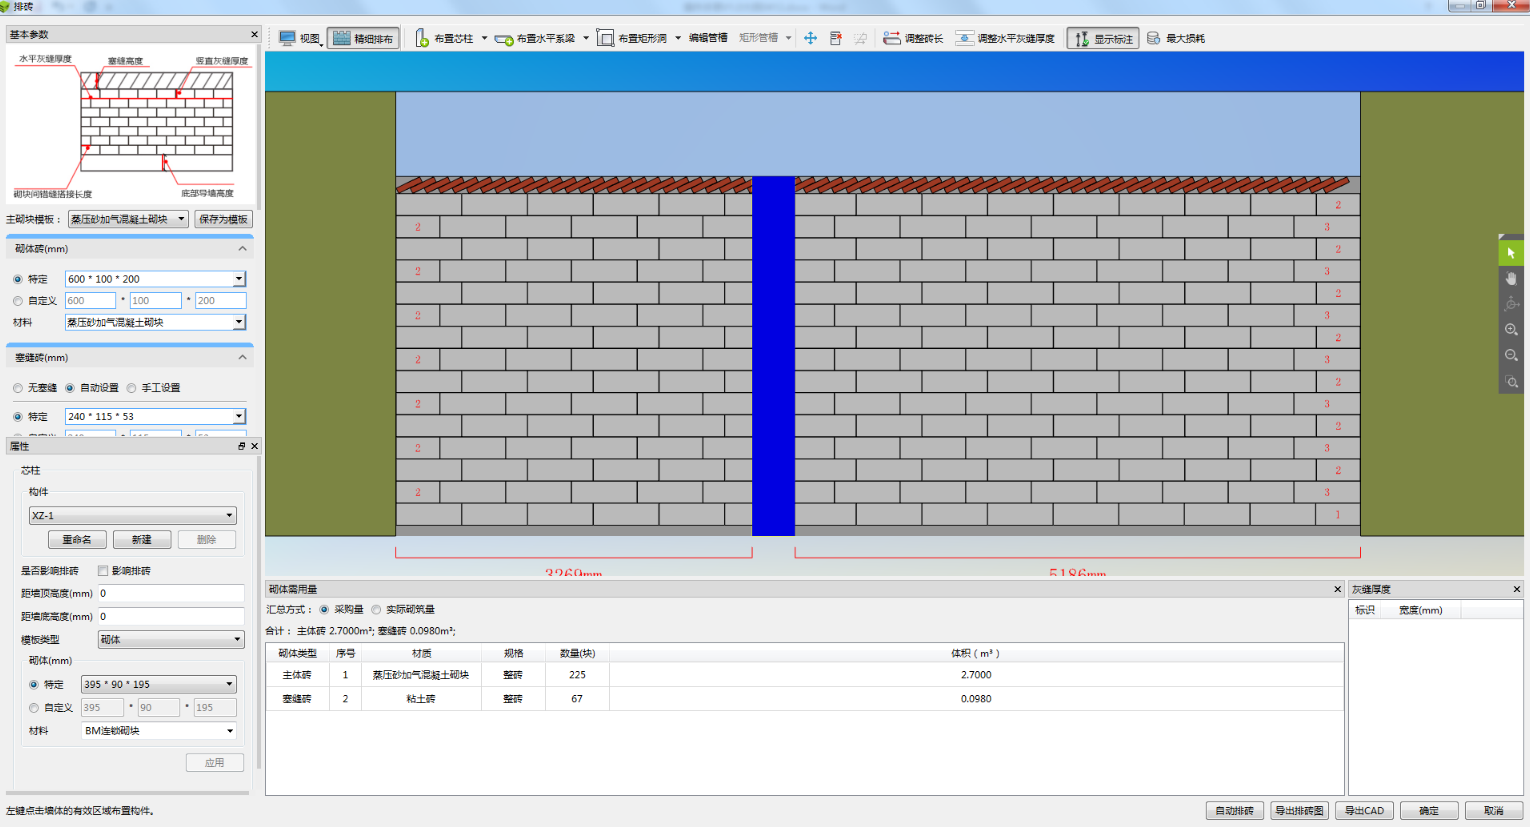
Task: Select the 布置矩形洞 rectangular opening tool
Action: pos(632,39)
